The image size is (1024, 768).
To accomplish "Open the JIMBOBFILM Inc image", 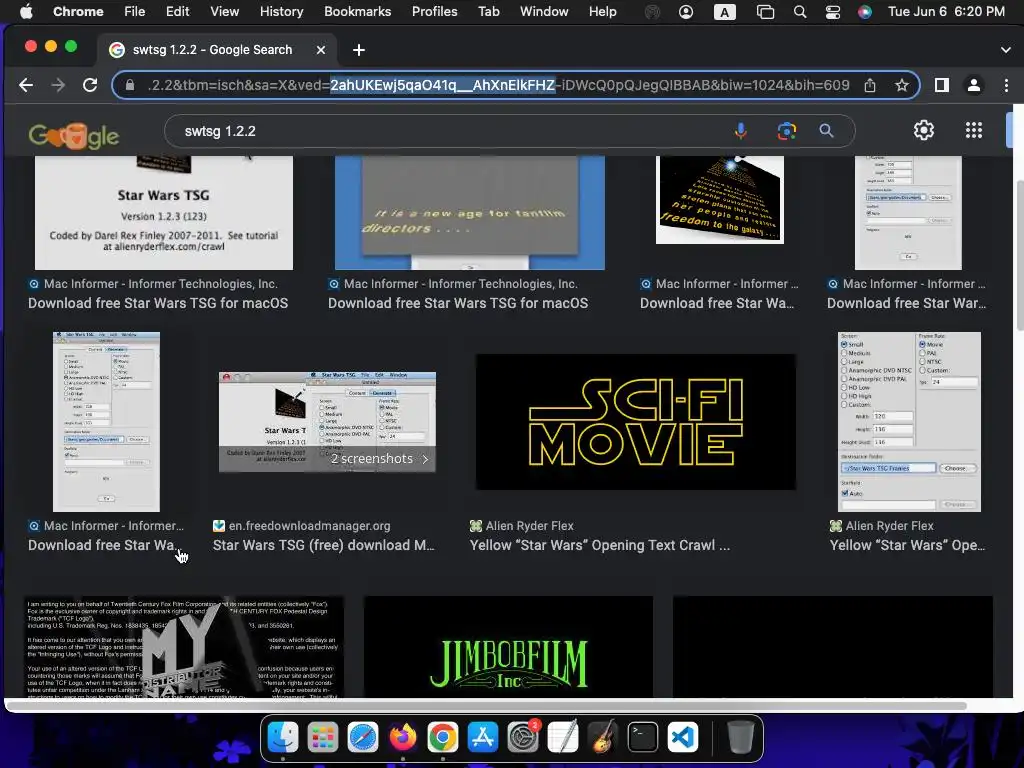I will tap(508, 647).
